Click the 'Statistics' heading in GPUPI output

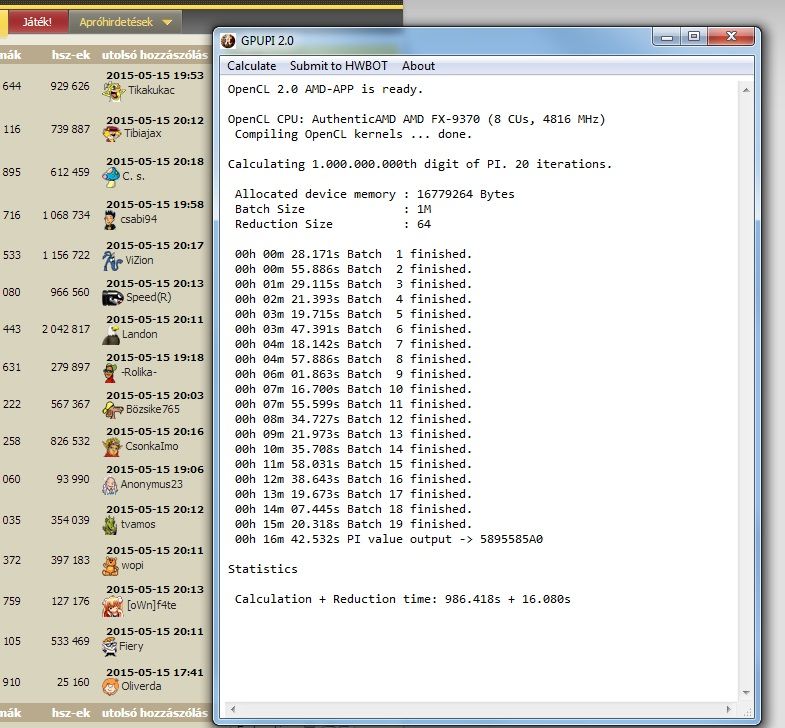point(262,569)
